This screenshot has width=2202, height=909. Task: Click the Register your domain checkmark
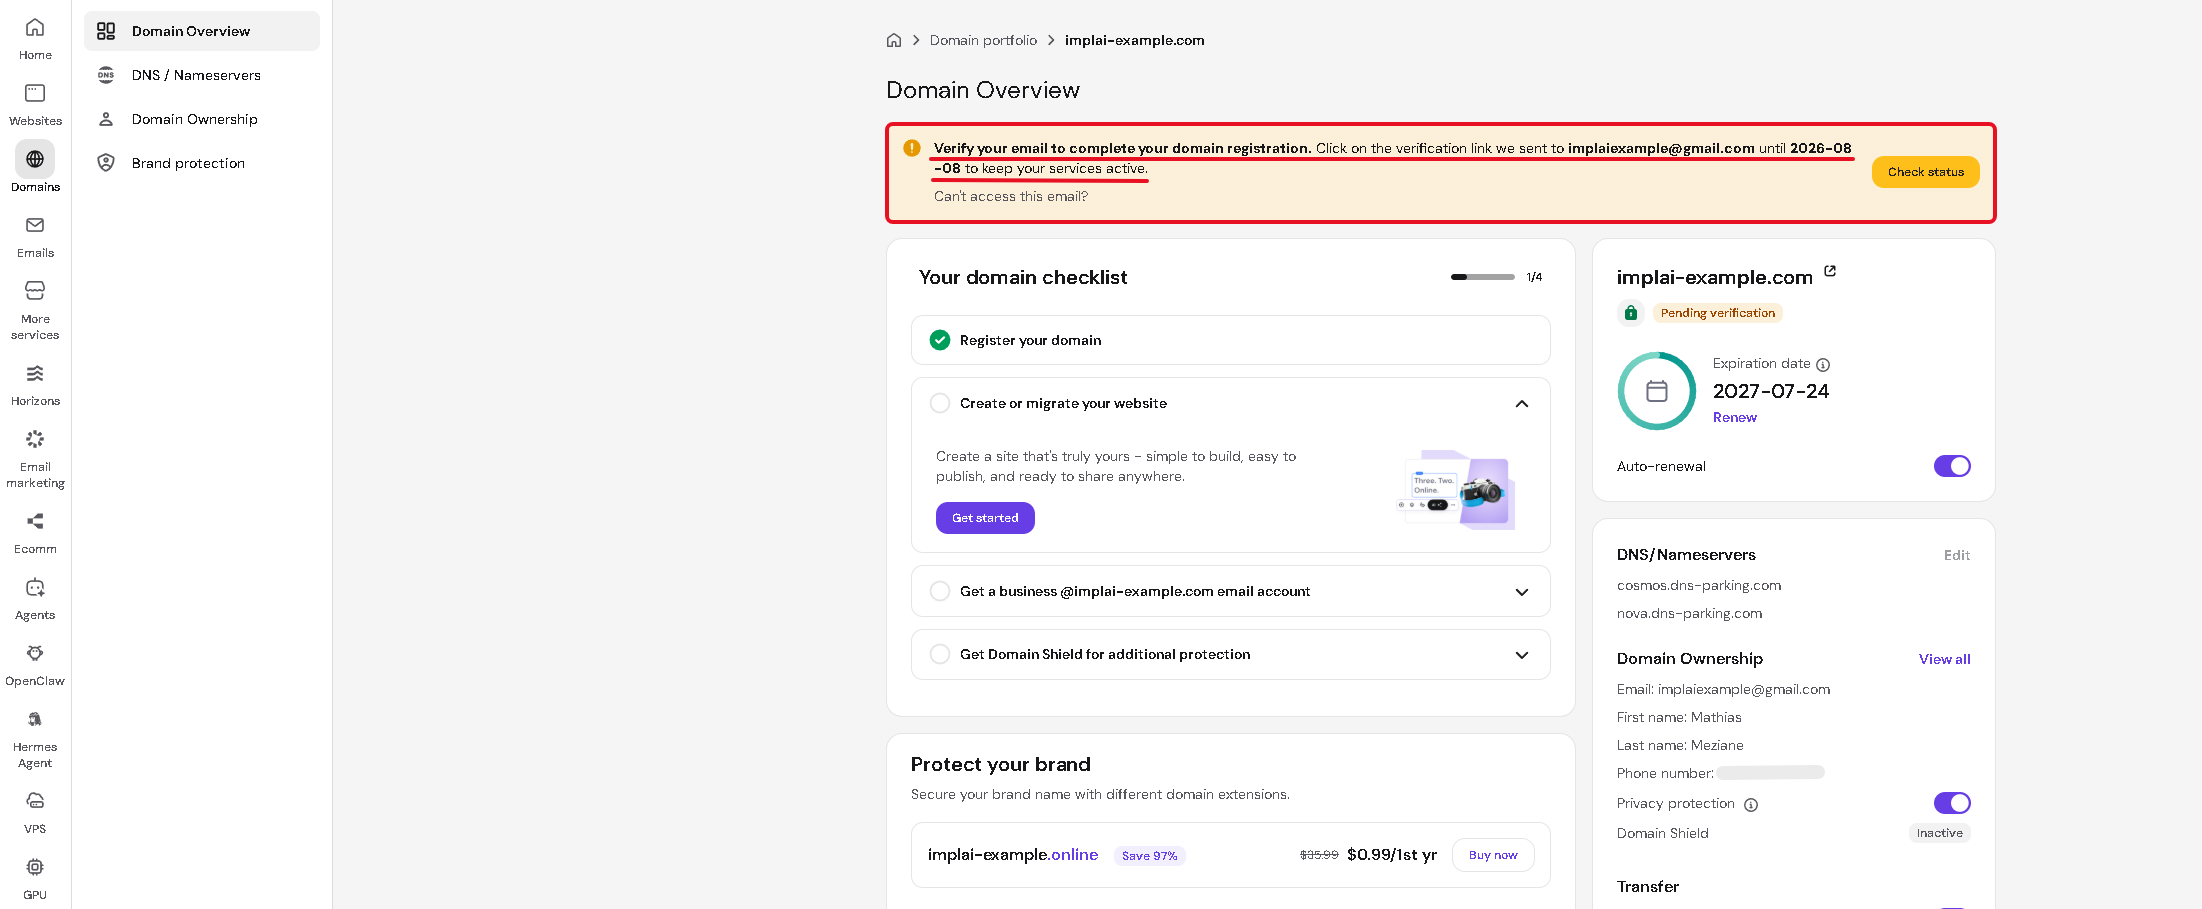(x=940, y=340)
